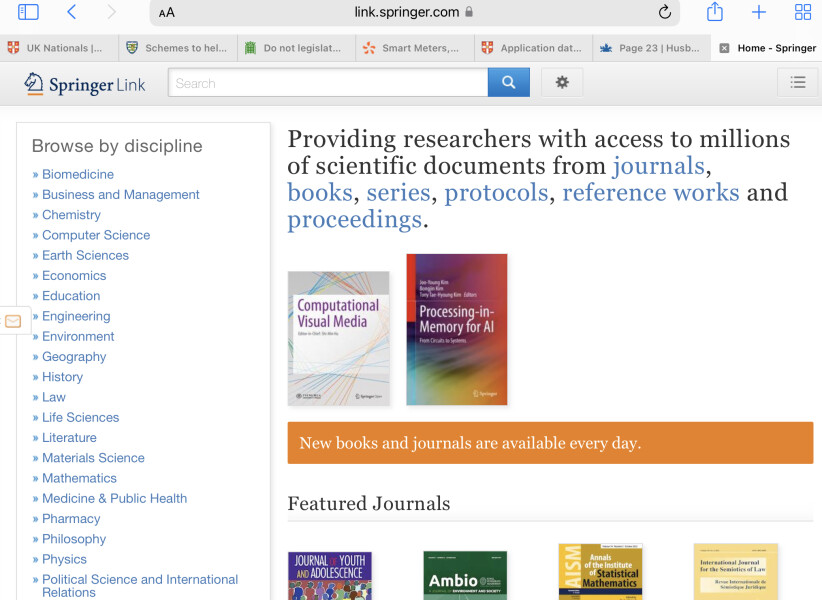Follow the journals link in headline

click(x=659, y=166)
